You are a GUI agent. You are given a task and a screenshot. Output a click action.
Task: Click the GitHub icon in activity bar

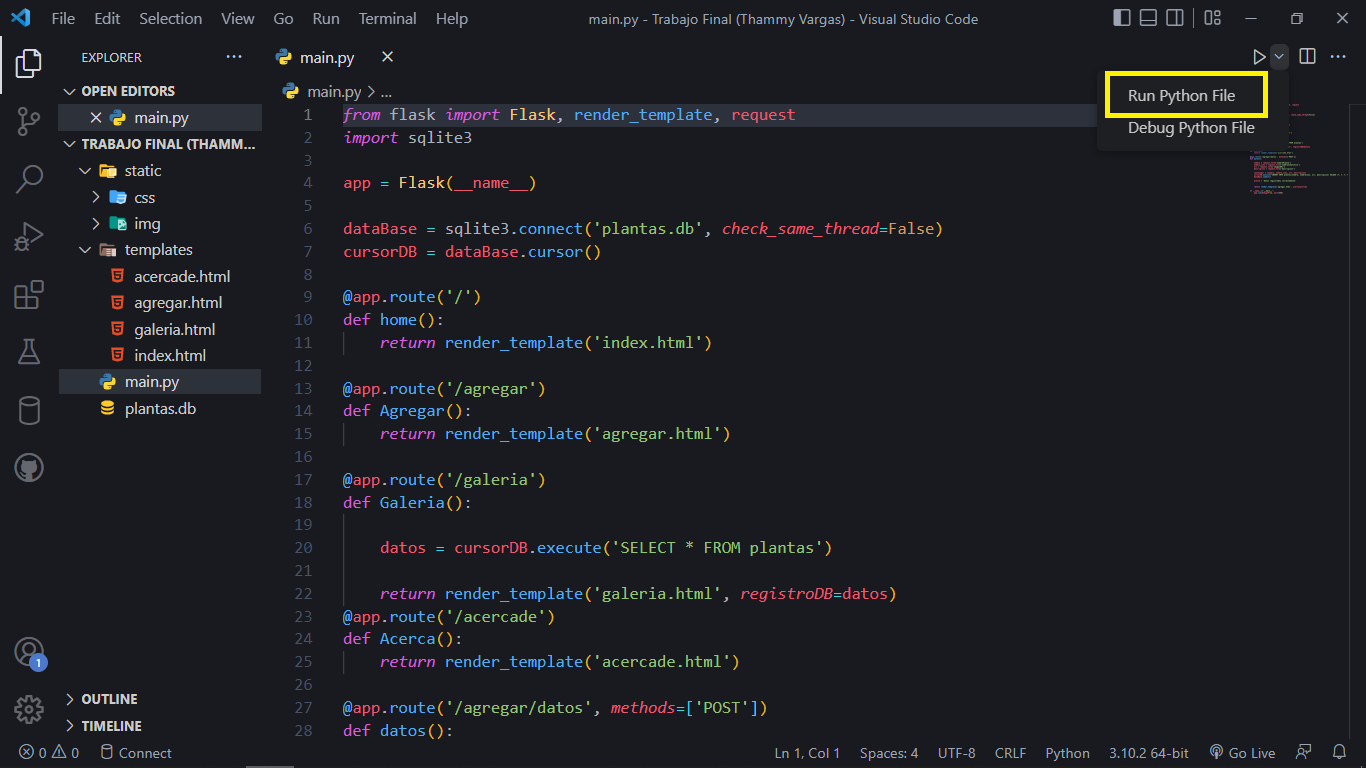[28, 467]
